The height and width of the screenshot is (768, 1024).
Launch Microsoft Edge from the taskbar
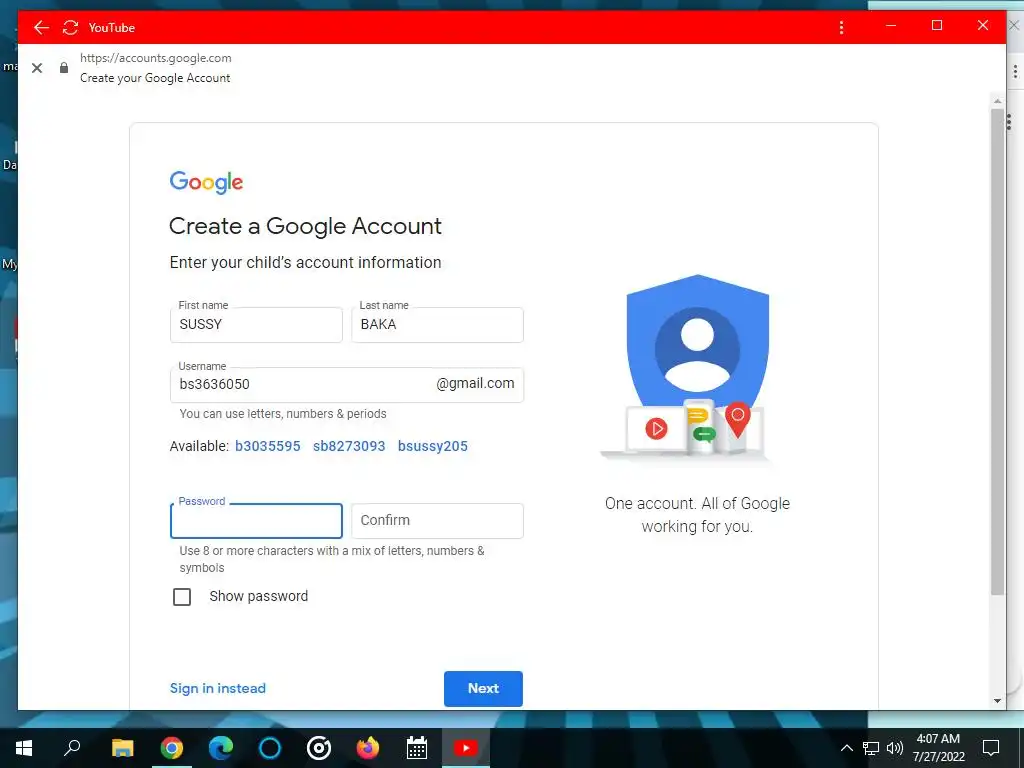point(221,748)
